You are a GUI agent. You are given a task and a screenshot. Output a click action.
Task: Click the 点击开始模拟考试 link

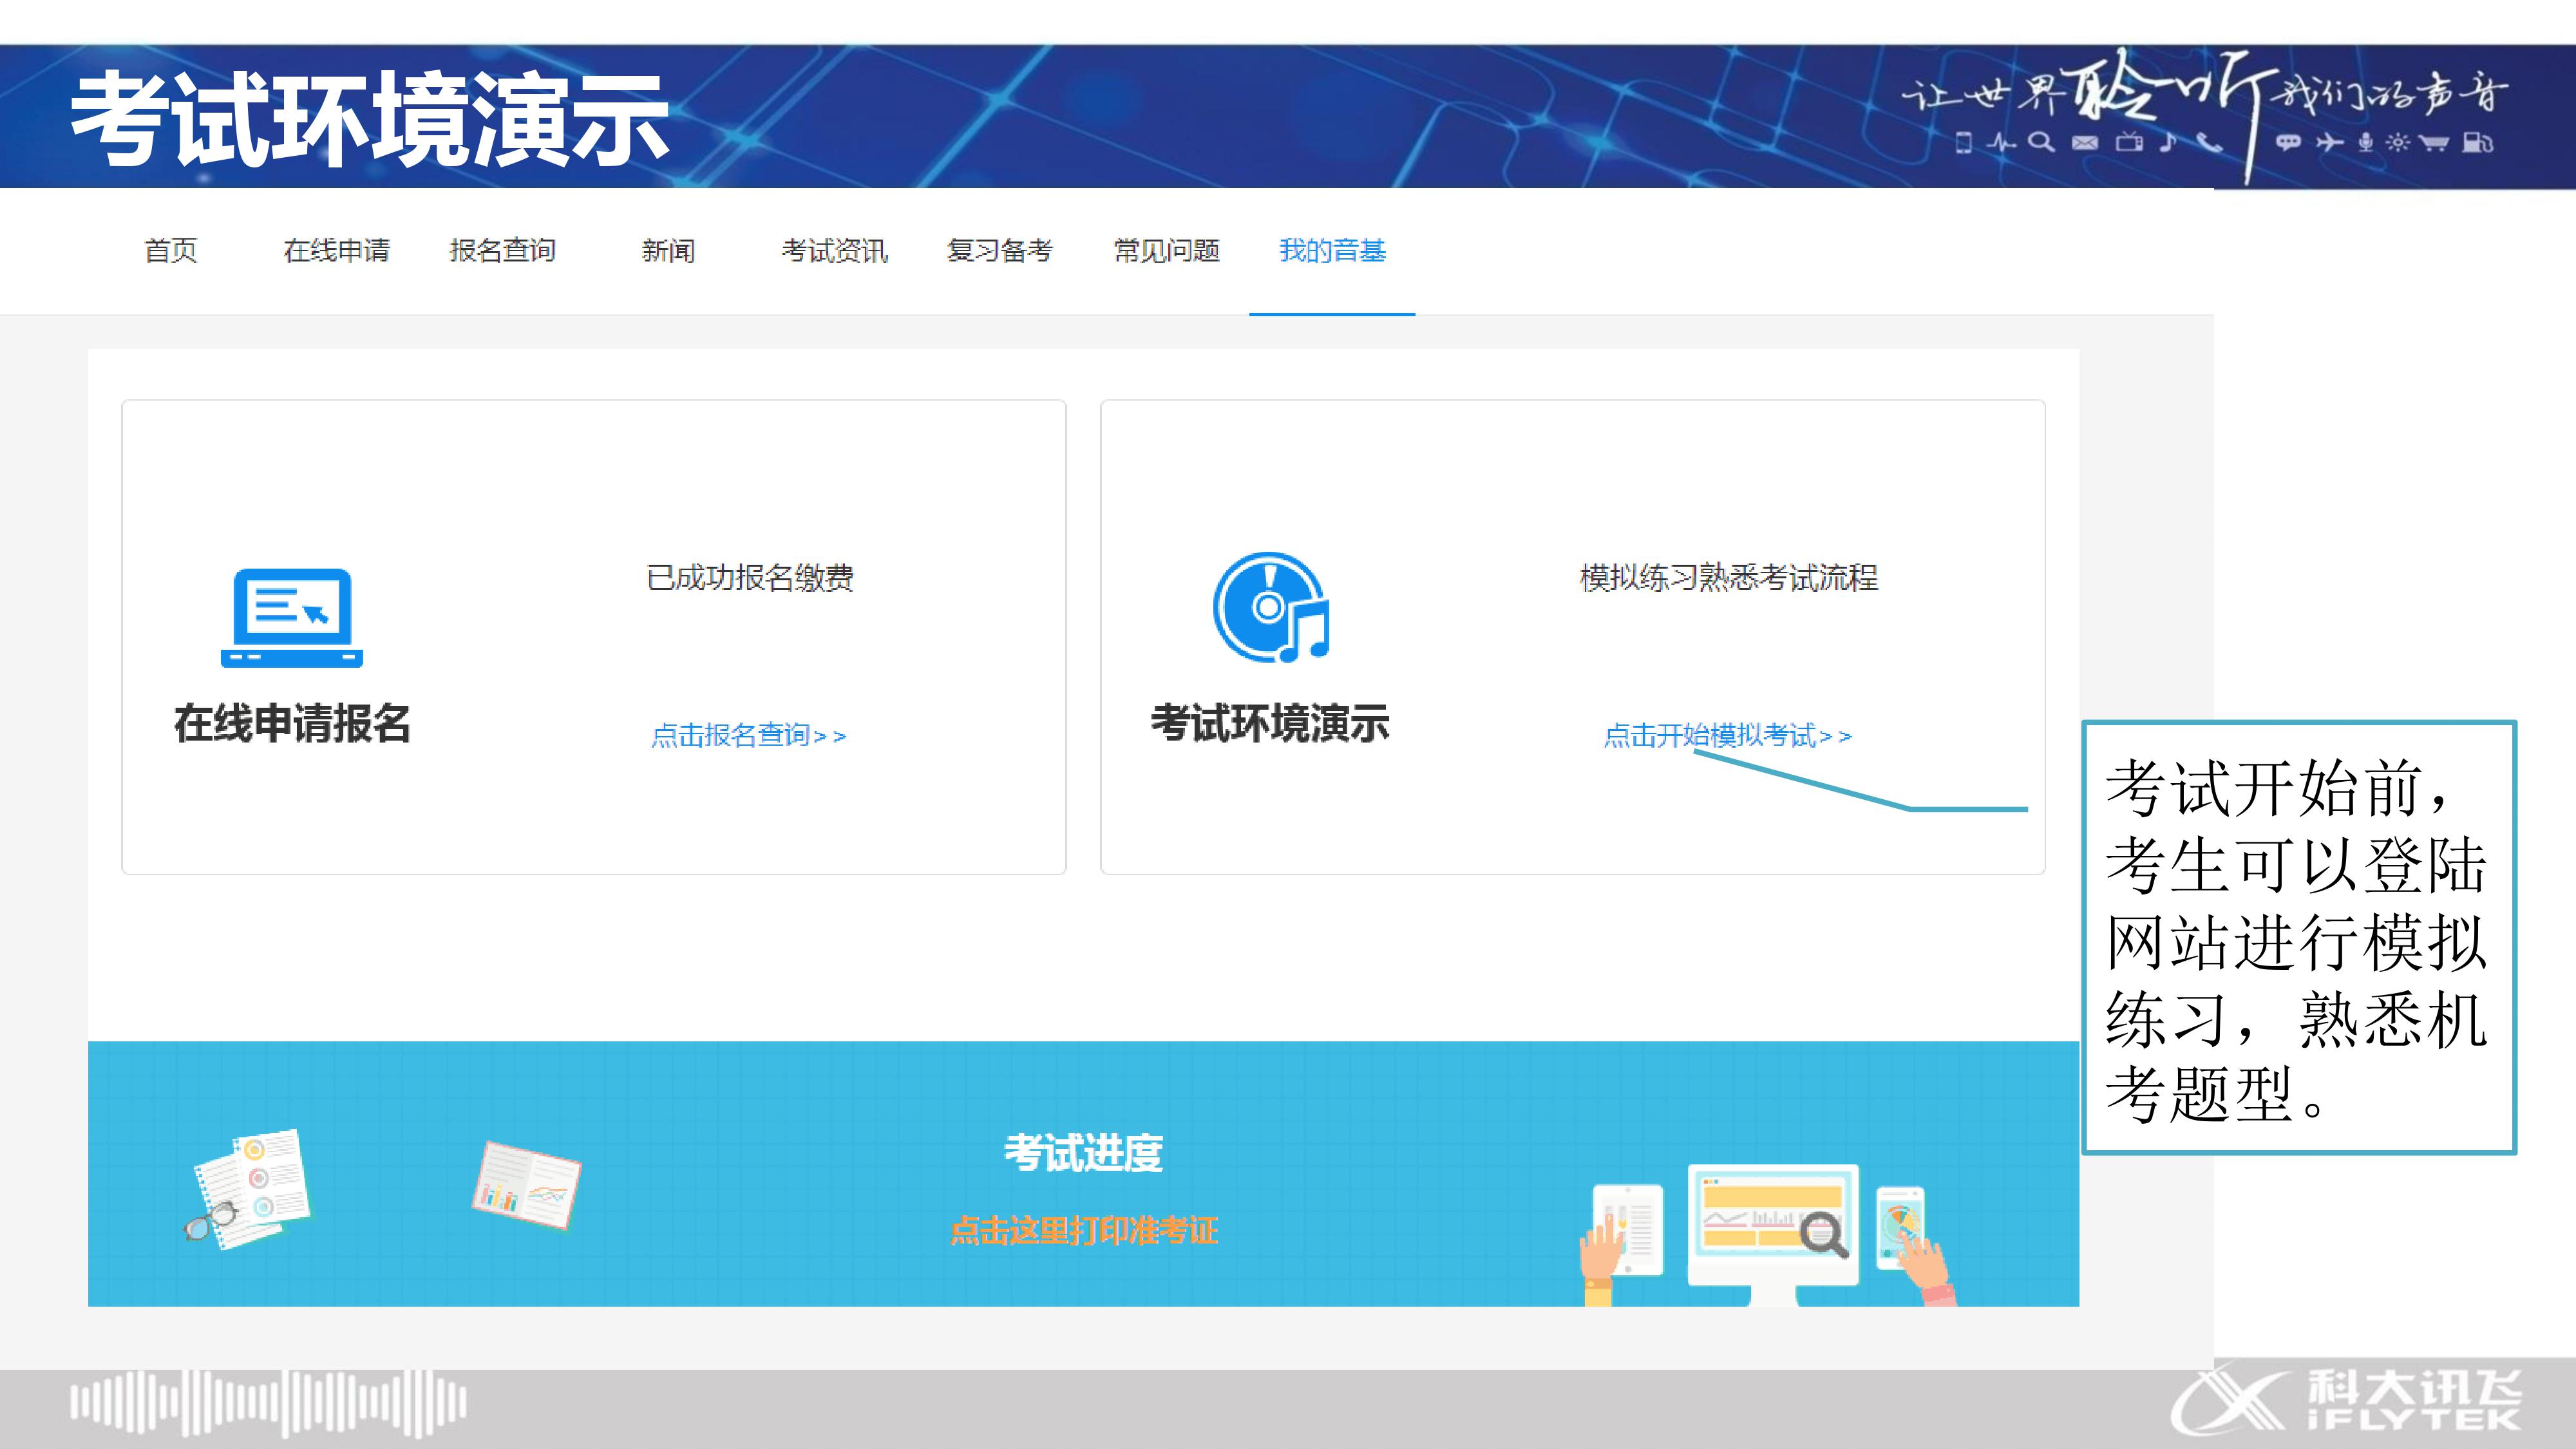pyautogui.click(x=1727, y=736)
